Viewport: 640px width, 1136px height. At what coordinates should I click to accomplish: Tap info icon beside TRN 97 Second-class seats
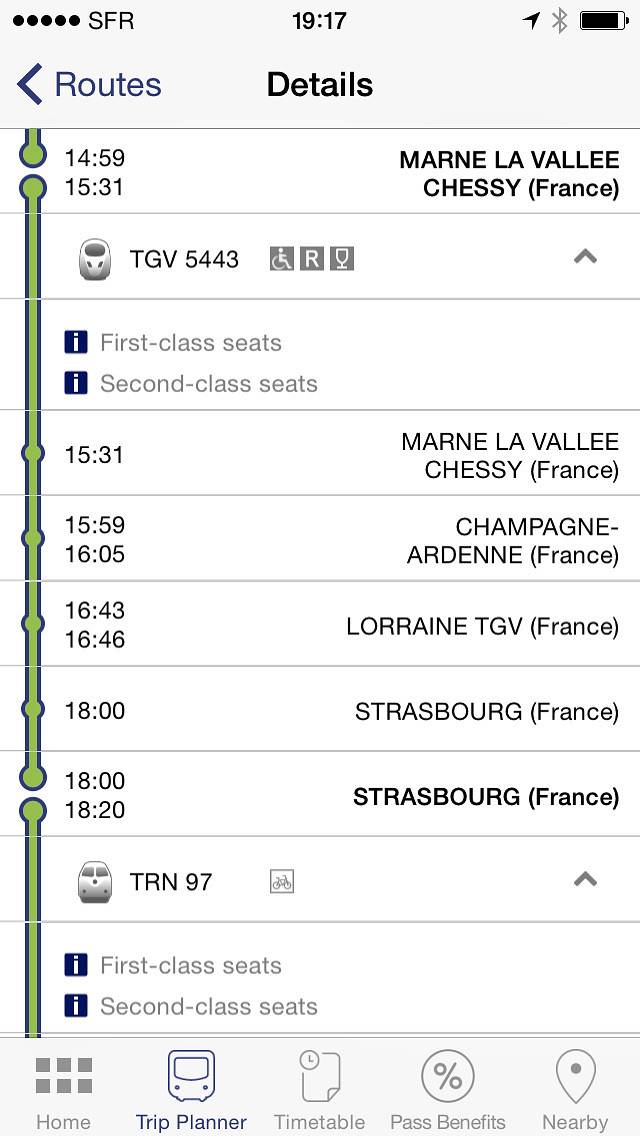[76, 1006]
